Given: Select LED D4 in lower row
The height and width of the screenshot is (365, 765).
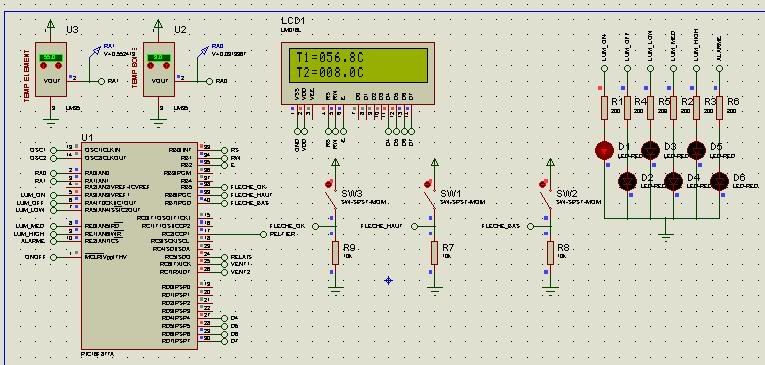Looking at the screenshot, I should (674, 182).
